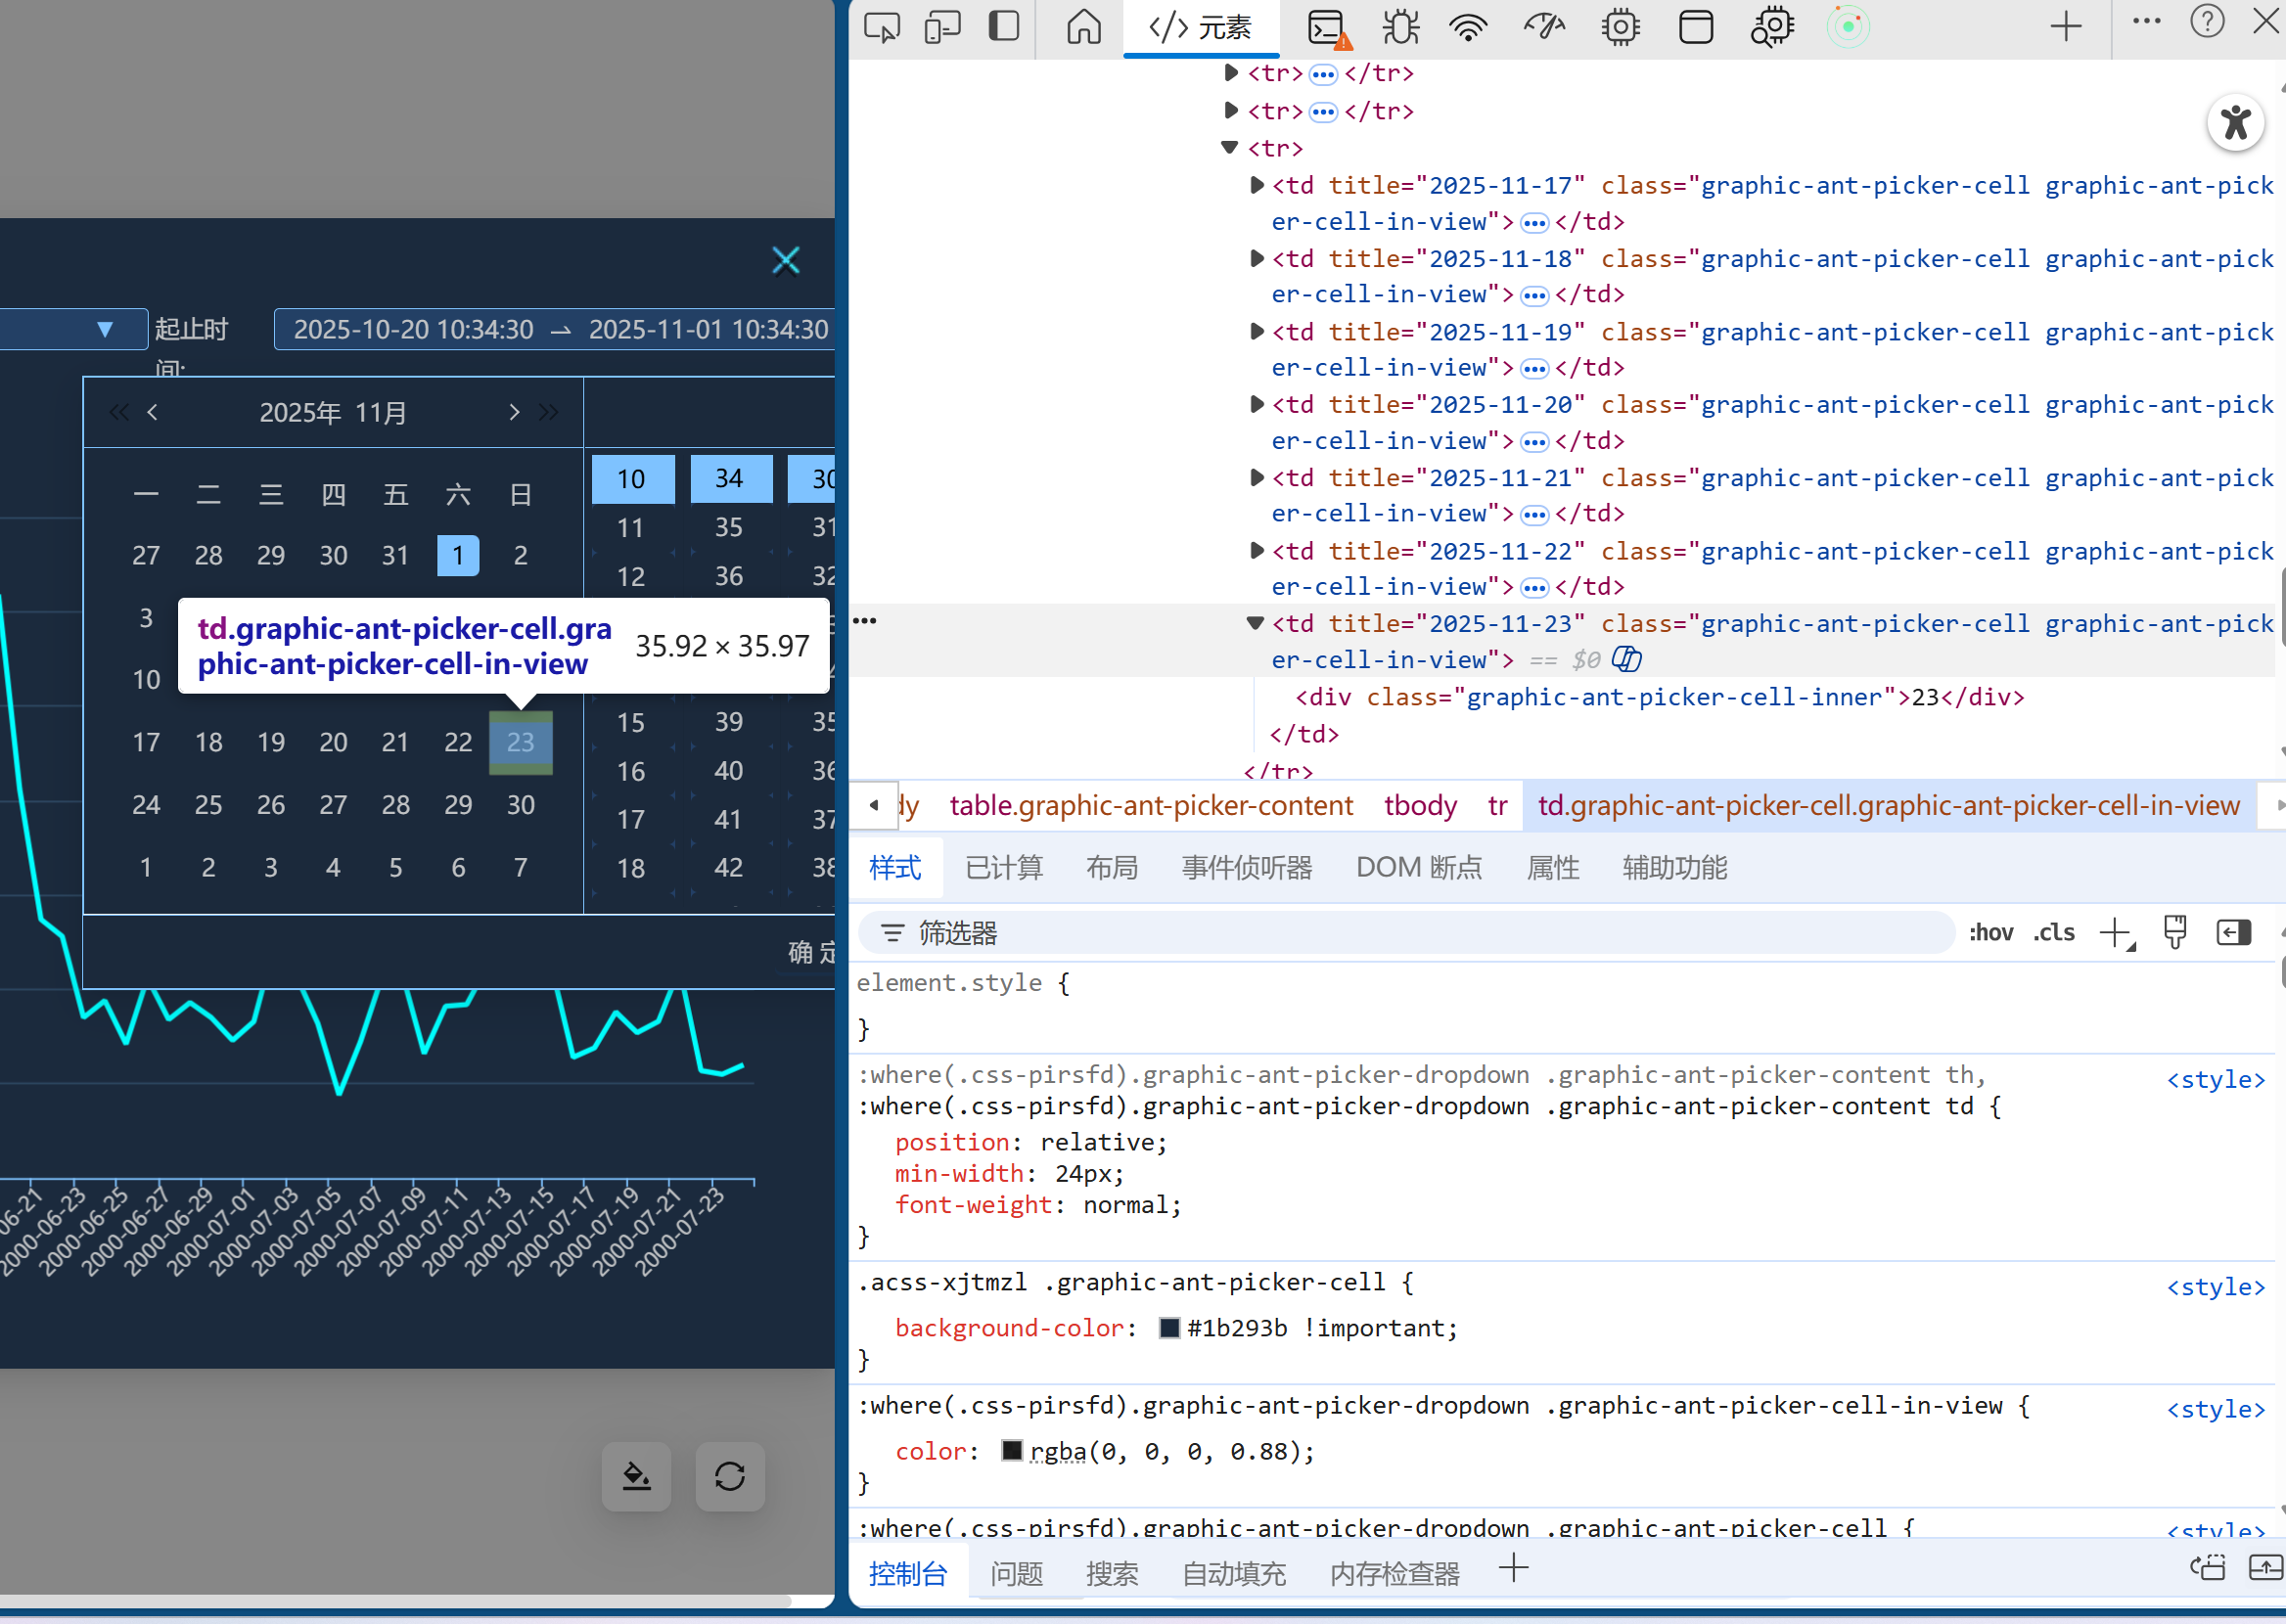Collapse the td 2025-11-23 node
Screen dimensions: 2286x1624
click(x=1255, y=623)
